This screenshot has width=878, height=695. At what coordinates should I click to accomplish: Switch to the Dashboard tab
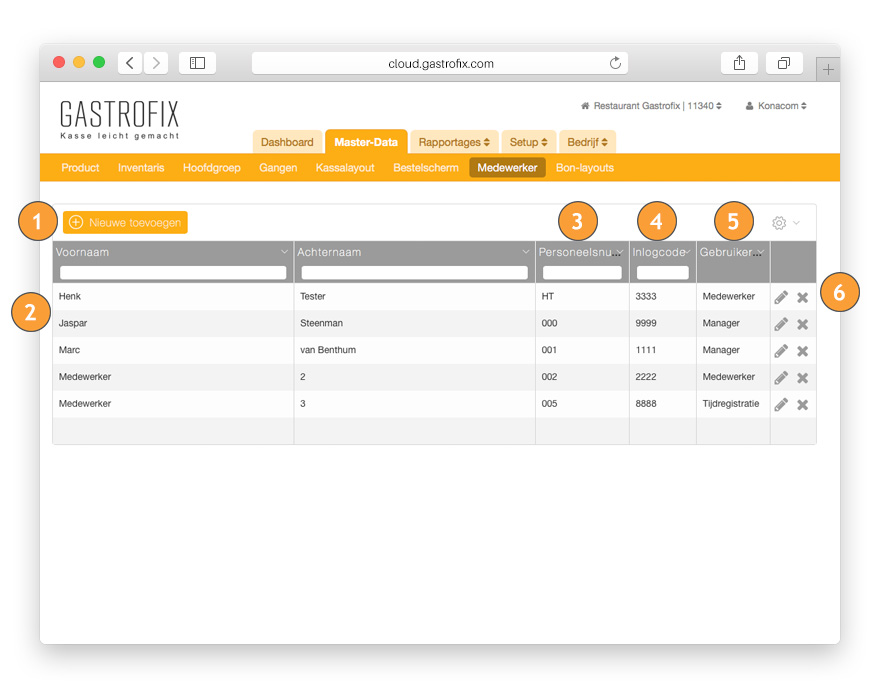coord(287,142)
